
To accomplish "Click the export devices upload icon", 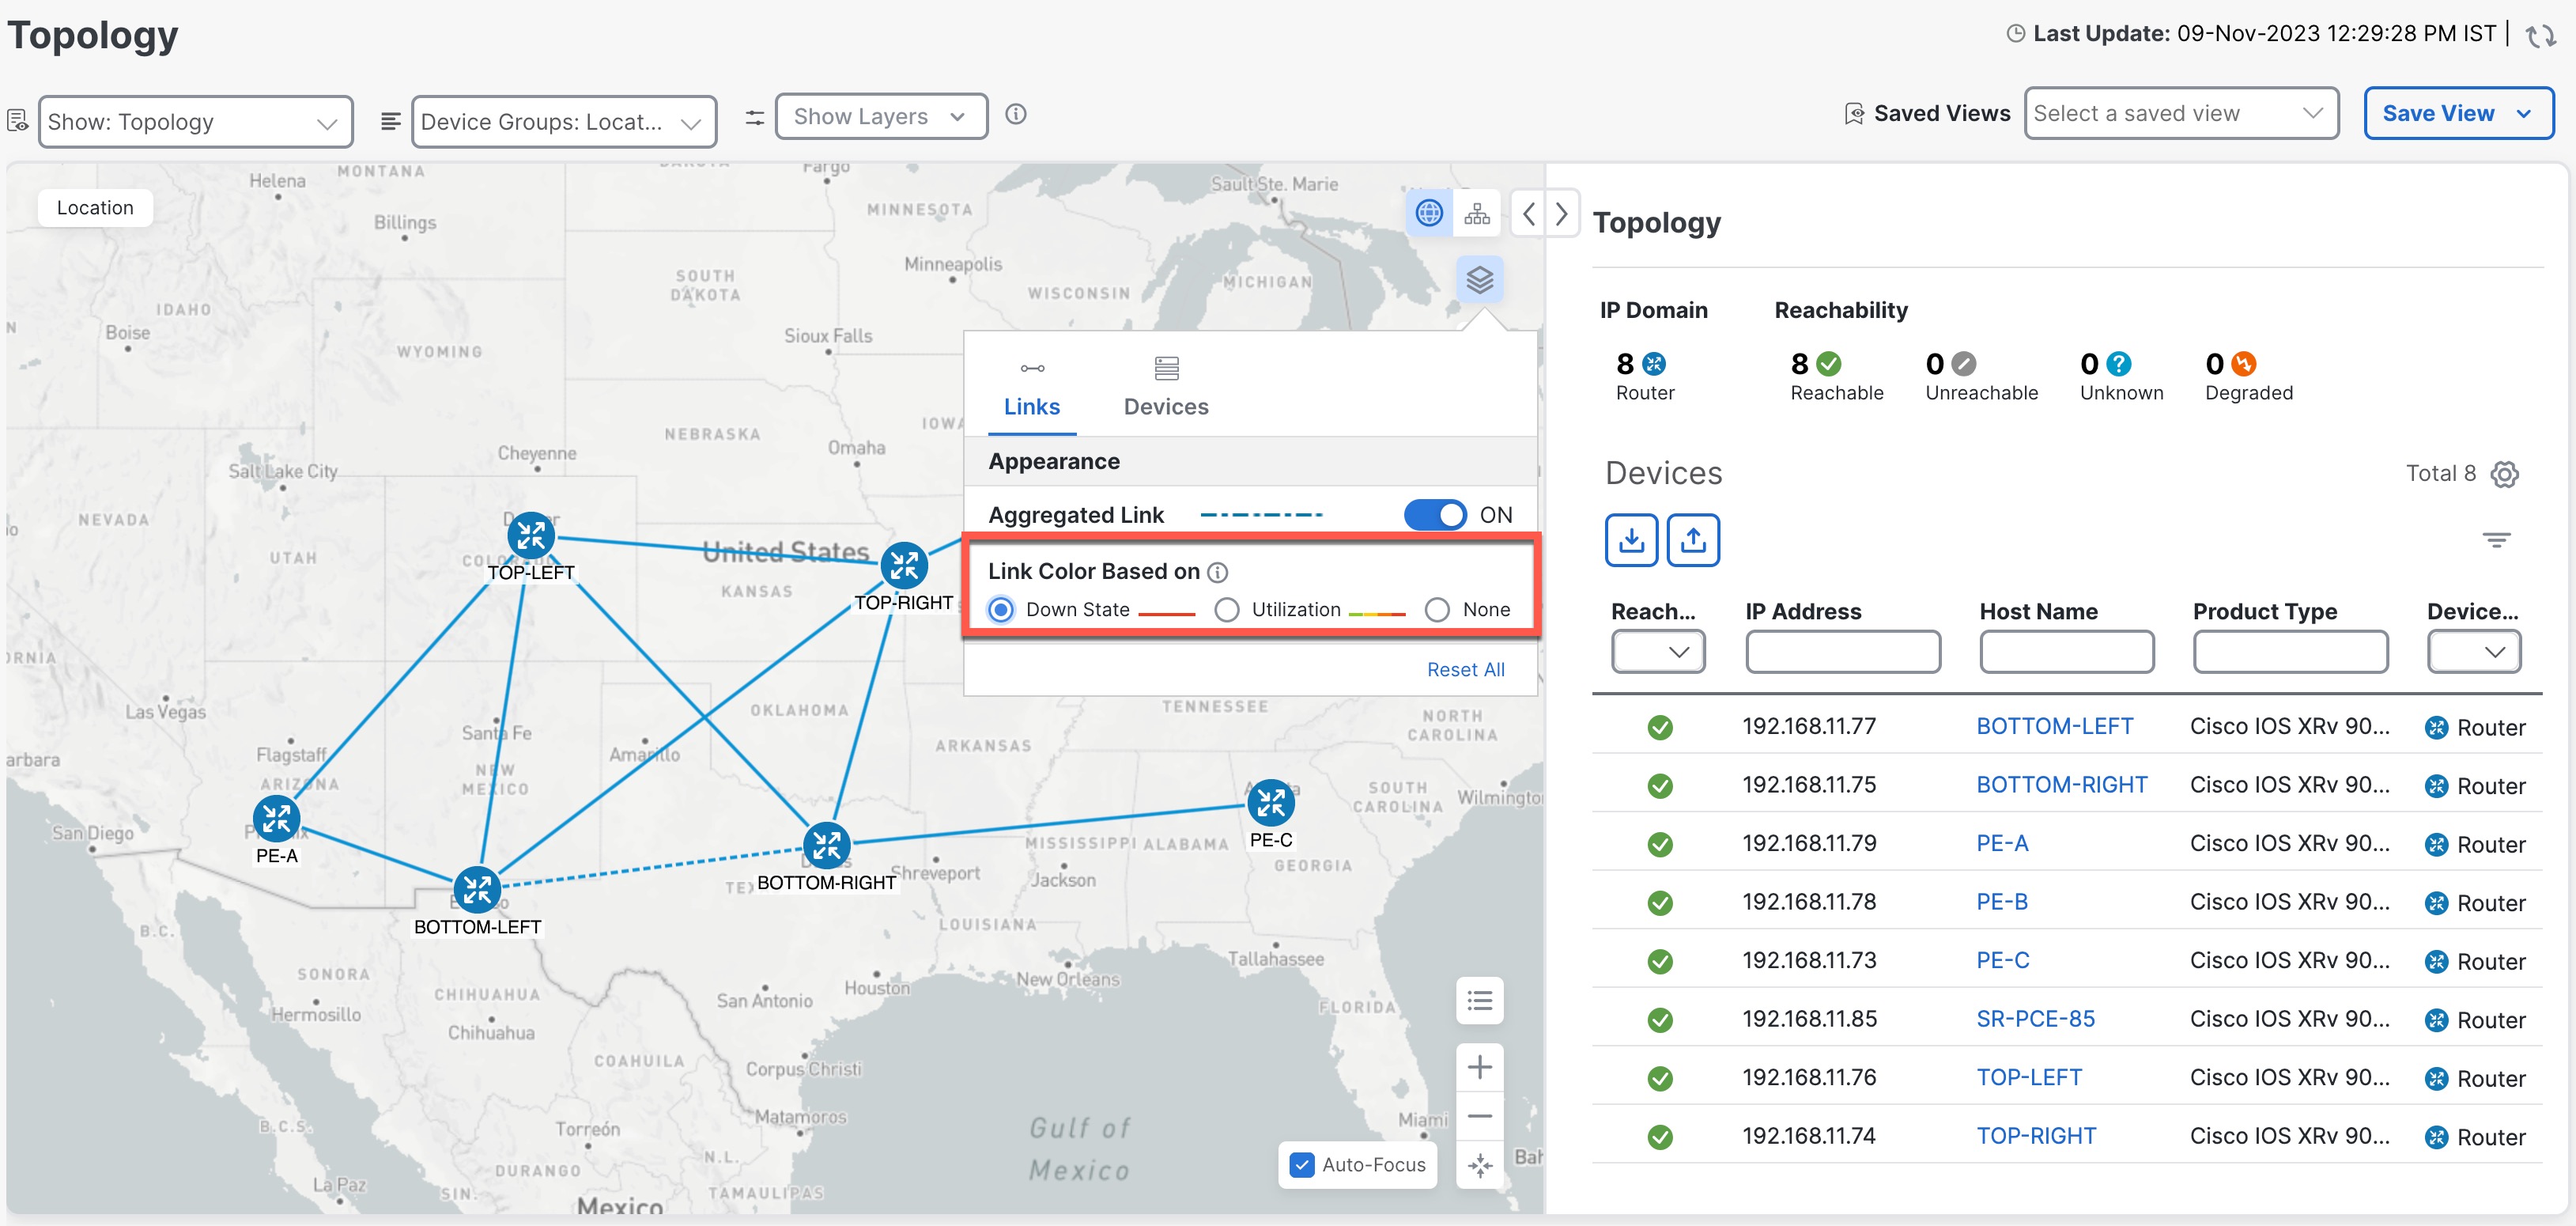I will pos(1692,540).
